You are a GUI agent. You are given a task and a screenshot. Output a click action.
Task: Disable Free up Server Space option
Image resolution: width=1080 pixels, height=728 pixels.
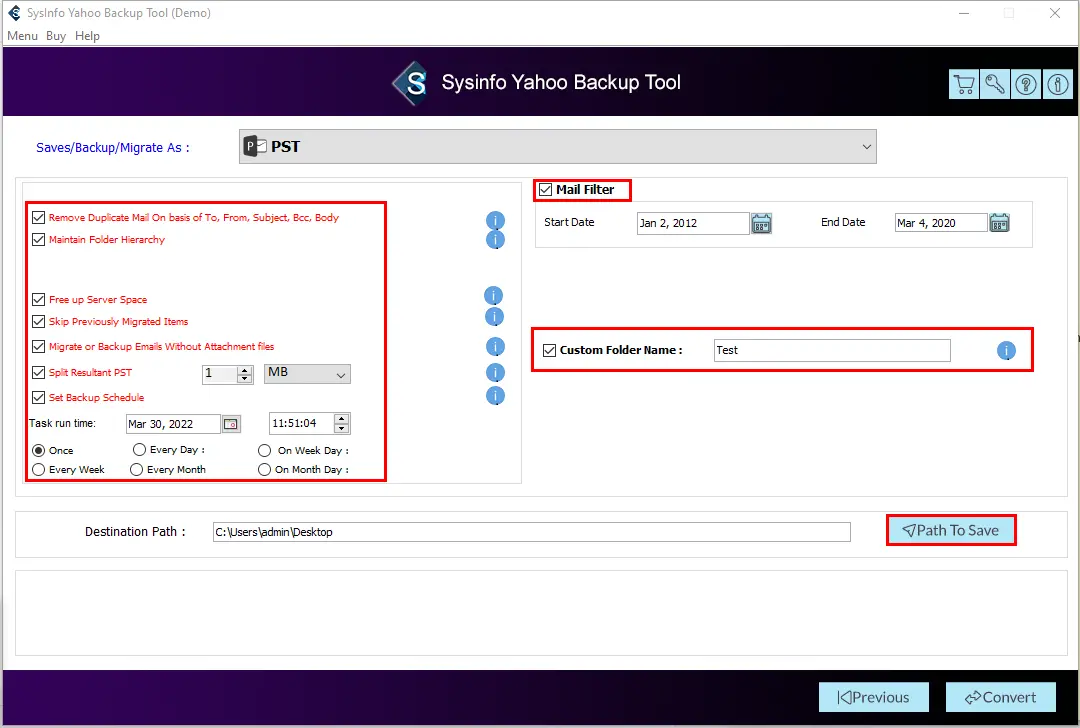(39, 300)
